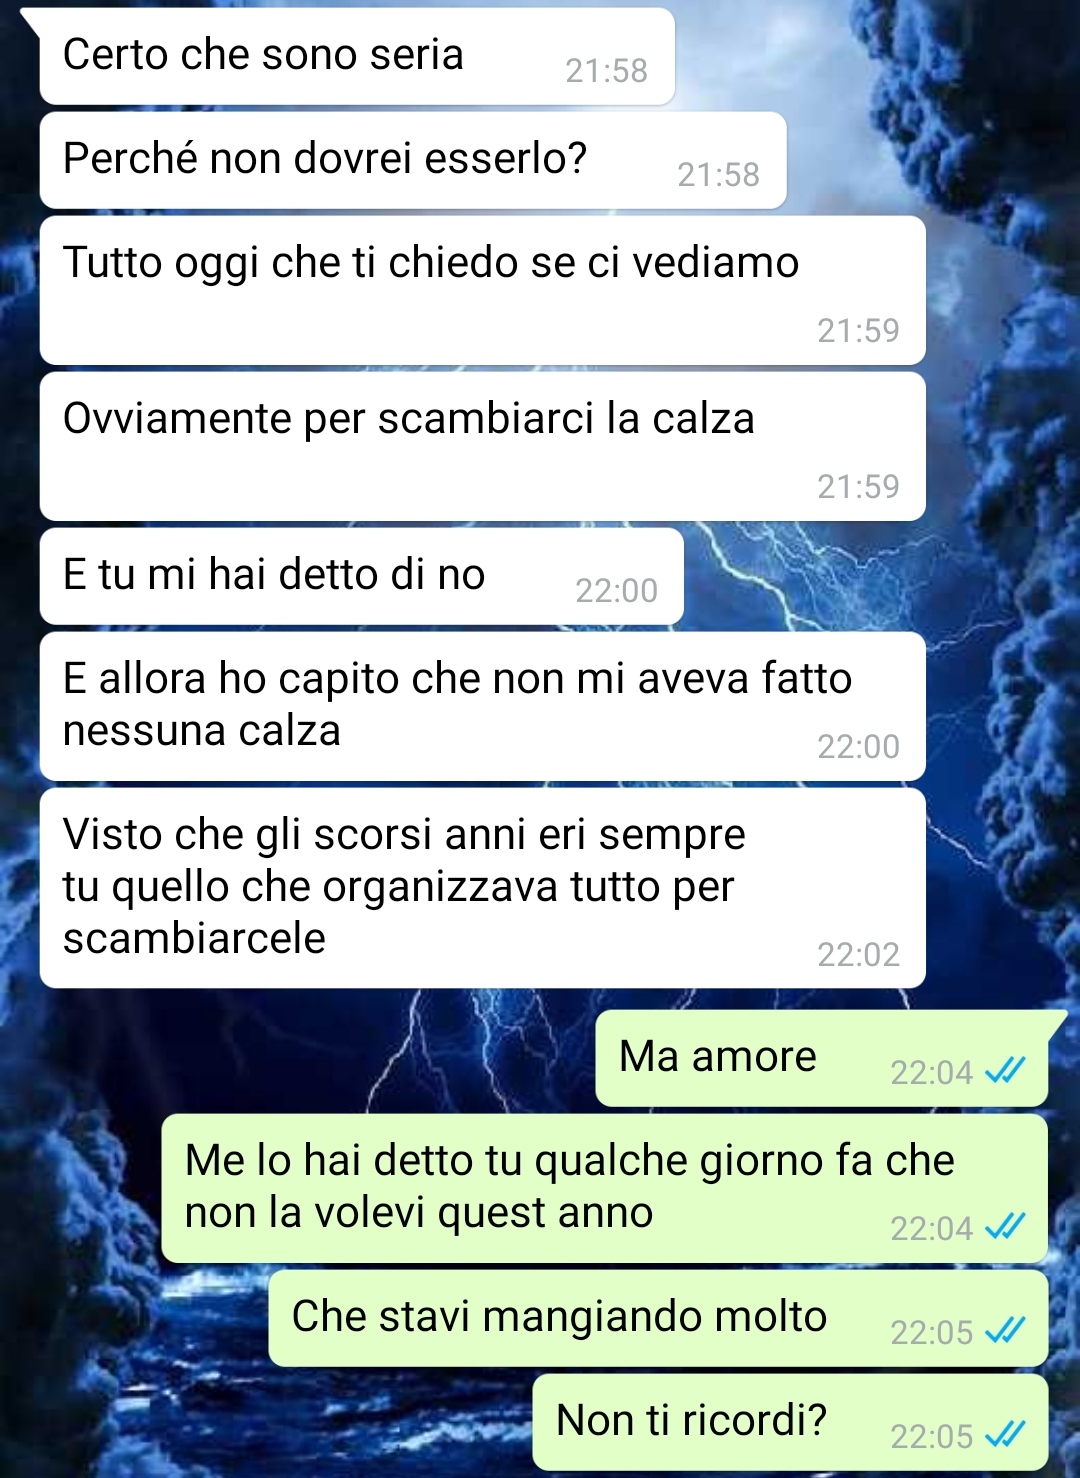Image resolution: width=1080 pixels, height=1478 pixels.
Task: Tap the 22:02 timestamp on the "scambiarcele" message
Action: point(858,955)
